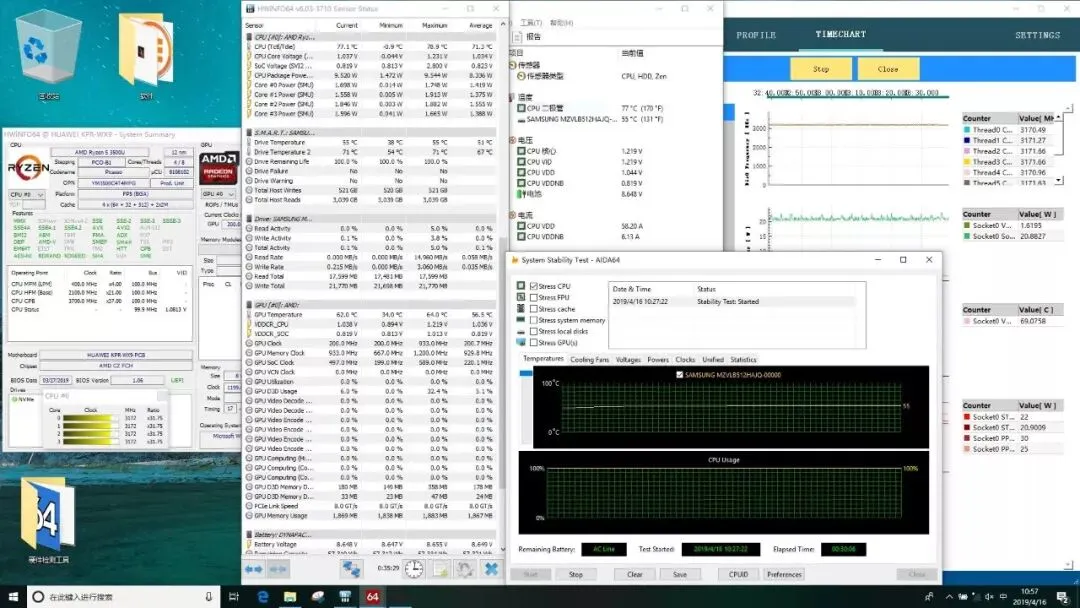Collapse the CPU [#0] AMD Ryzen sensor group
1080x608 pixels.
pyautogui.click(x=249, y=36)
